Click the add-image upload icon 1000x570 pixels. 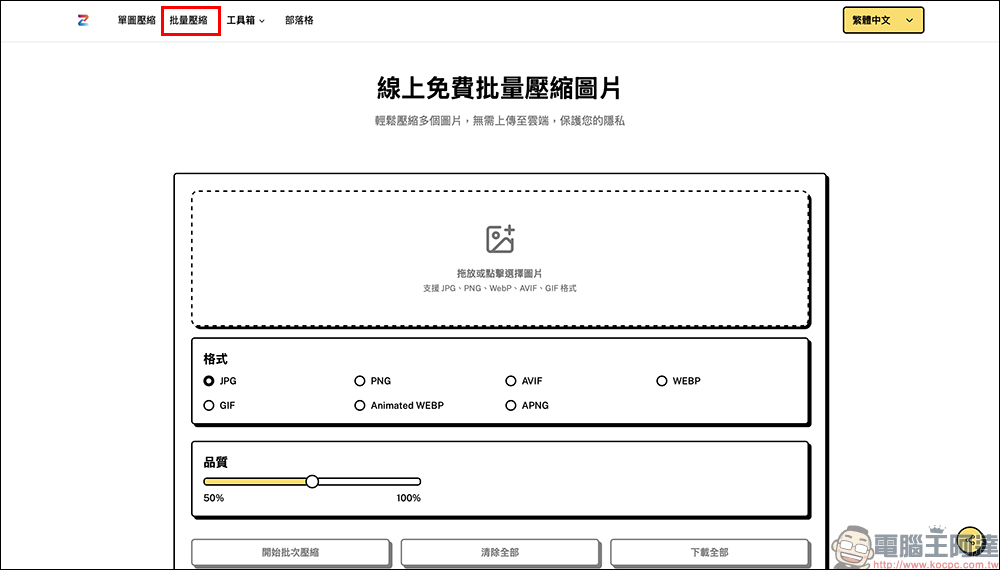[500, 239]
